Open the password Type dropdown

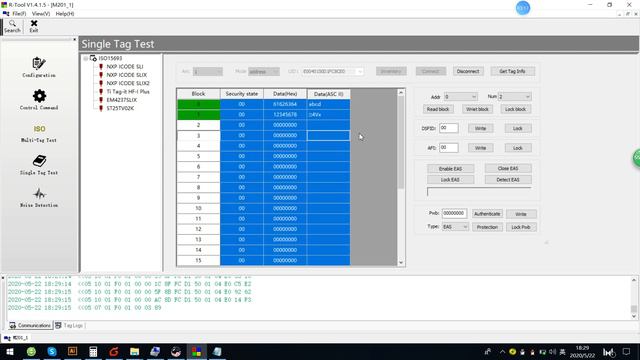coord(455,227)
